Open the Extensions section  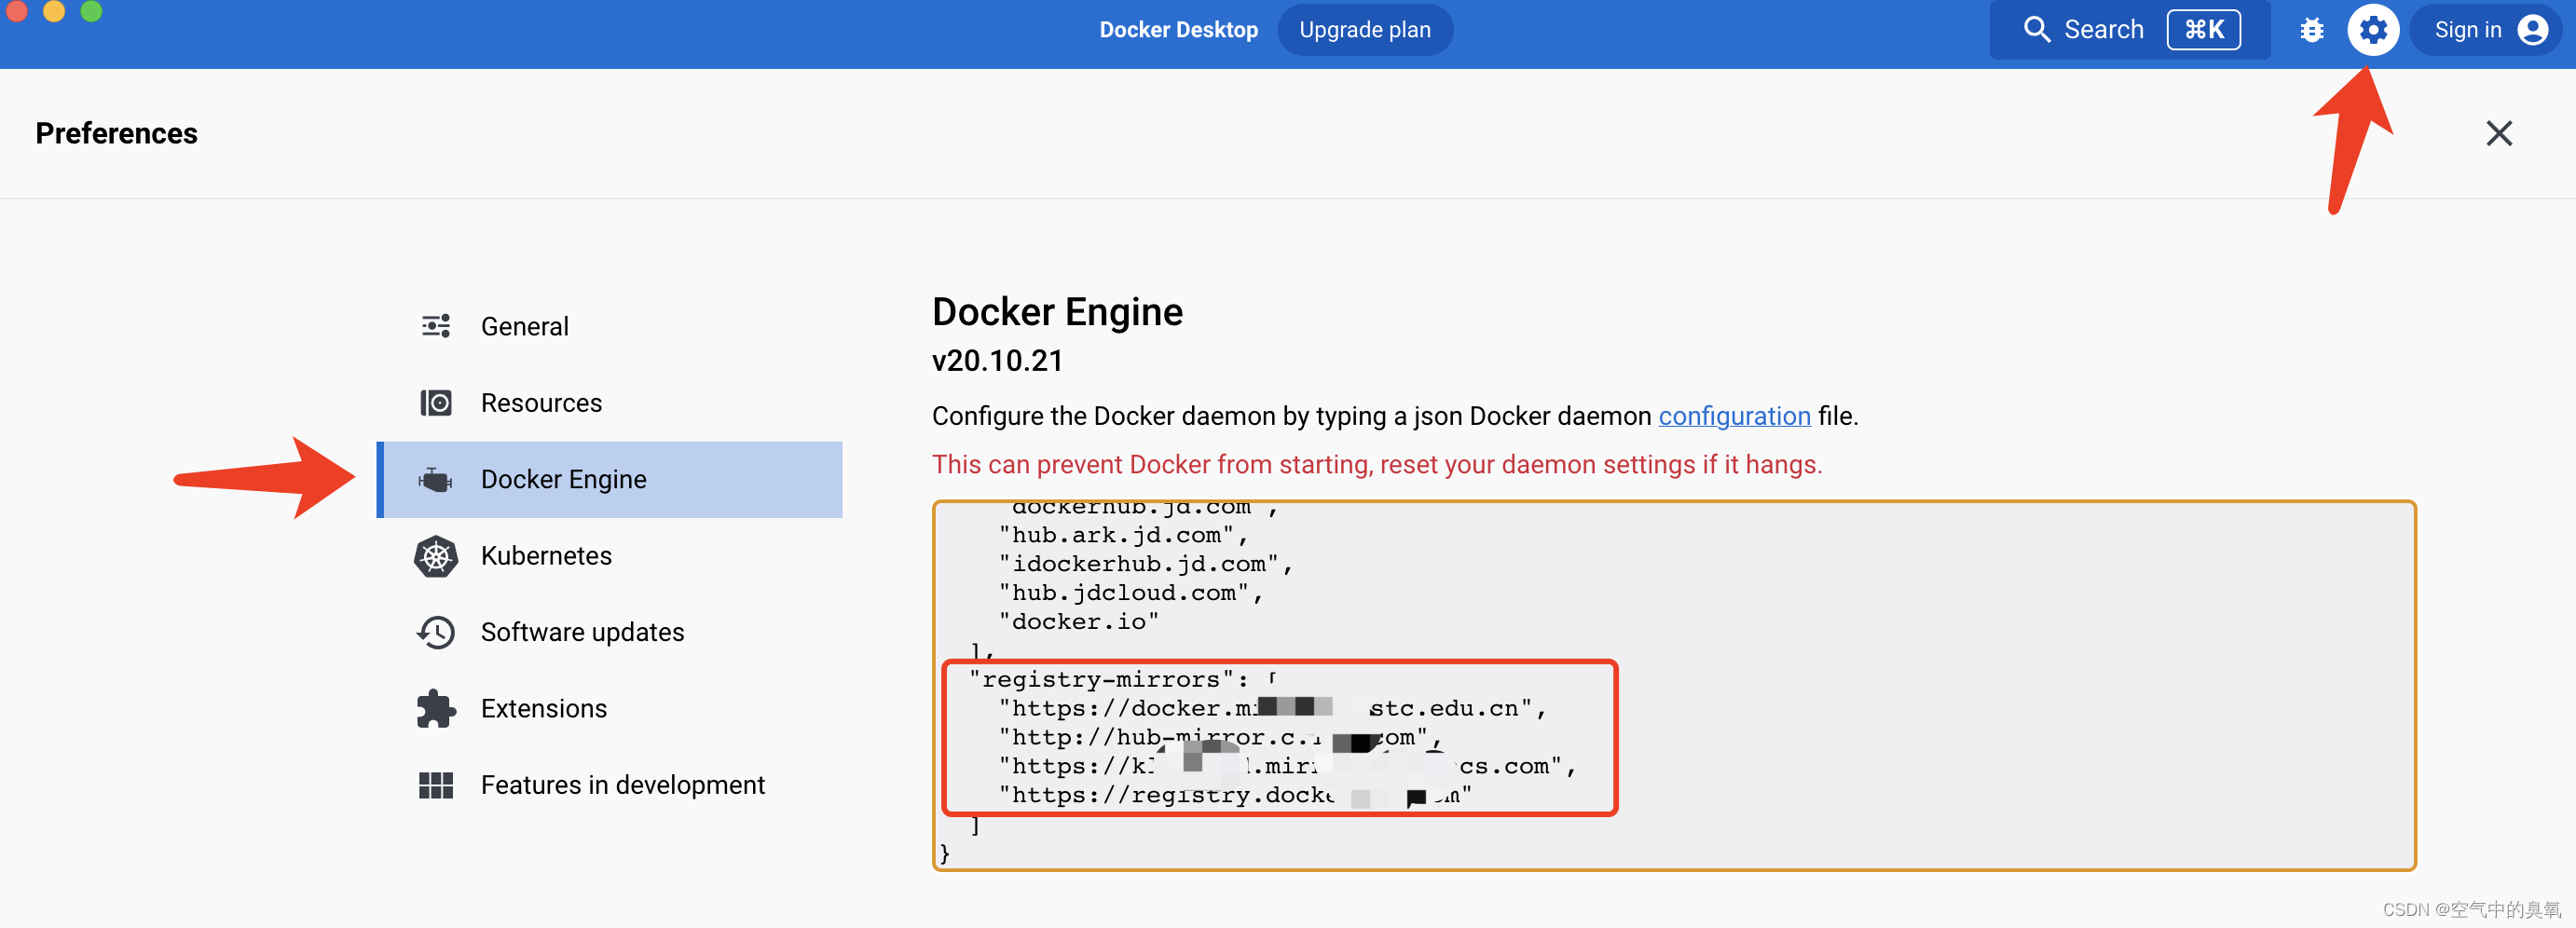pos(610,708)
